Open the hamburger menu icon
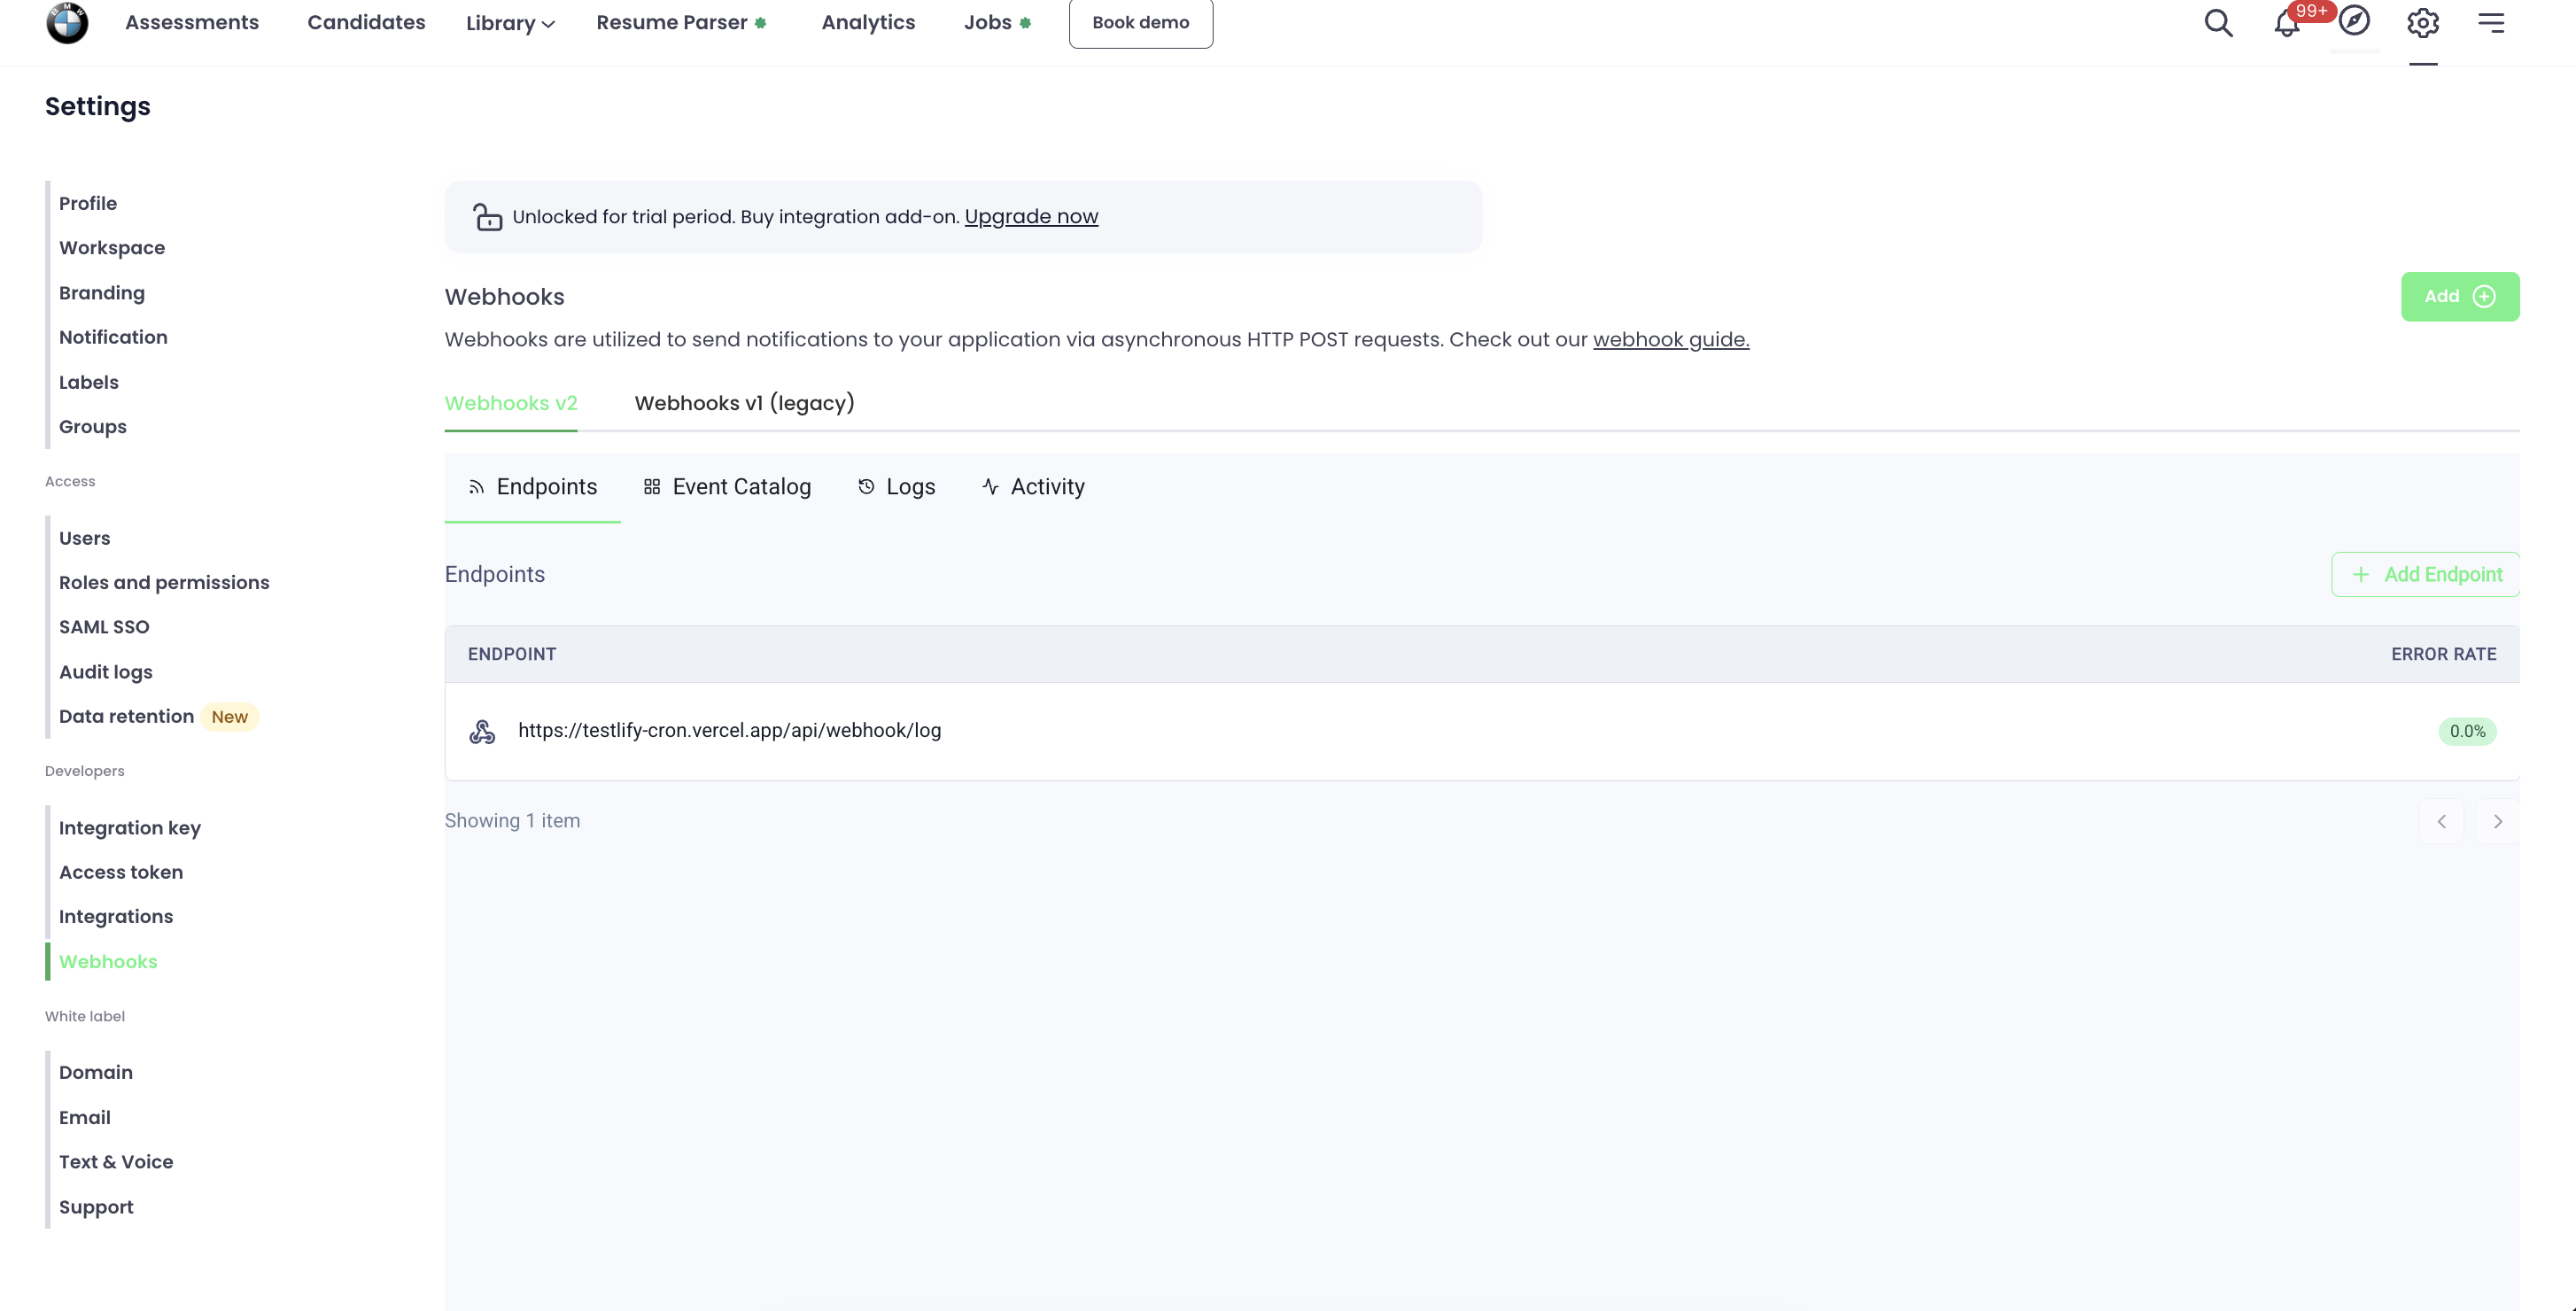This screenshot has width=2576, height=1311. point(2491,23)
